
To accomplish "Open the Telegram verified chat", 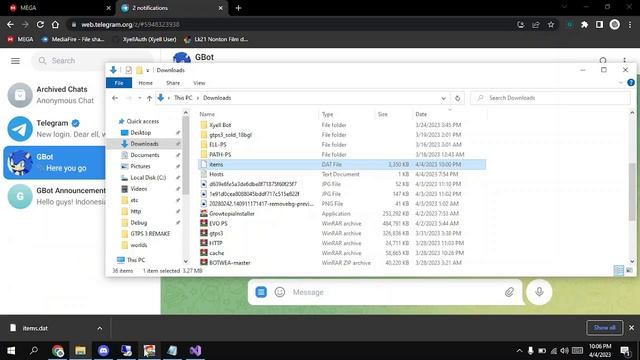I will [55, 129].
